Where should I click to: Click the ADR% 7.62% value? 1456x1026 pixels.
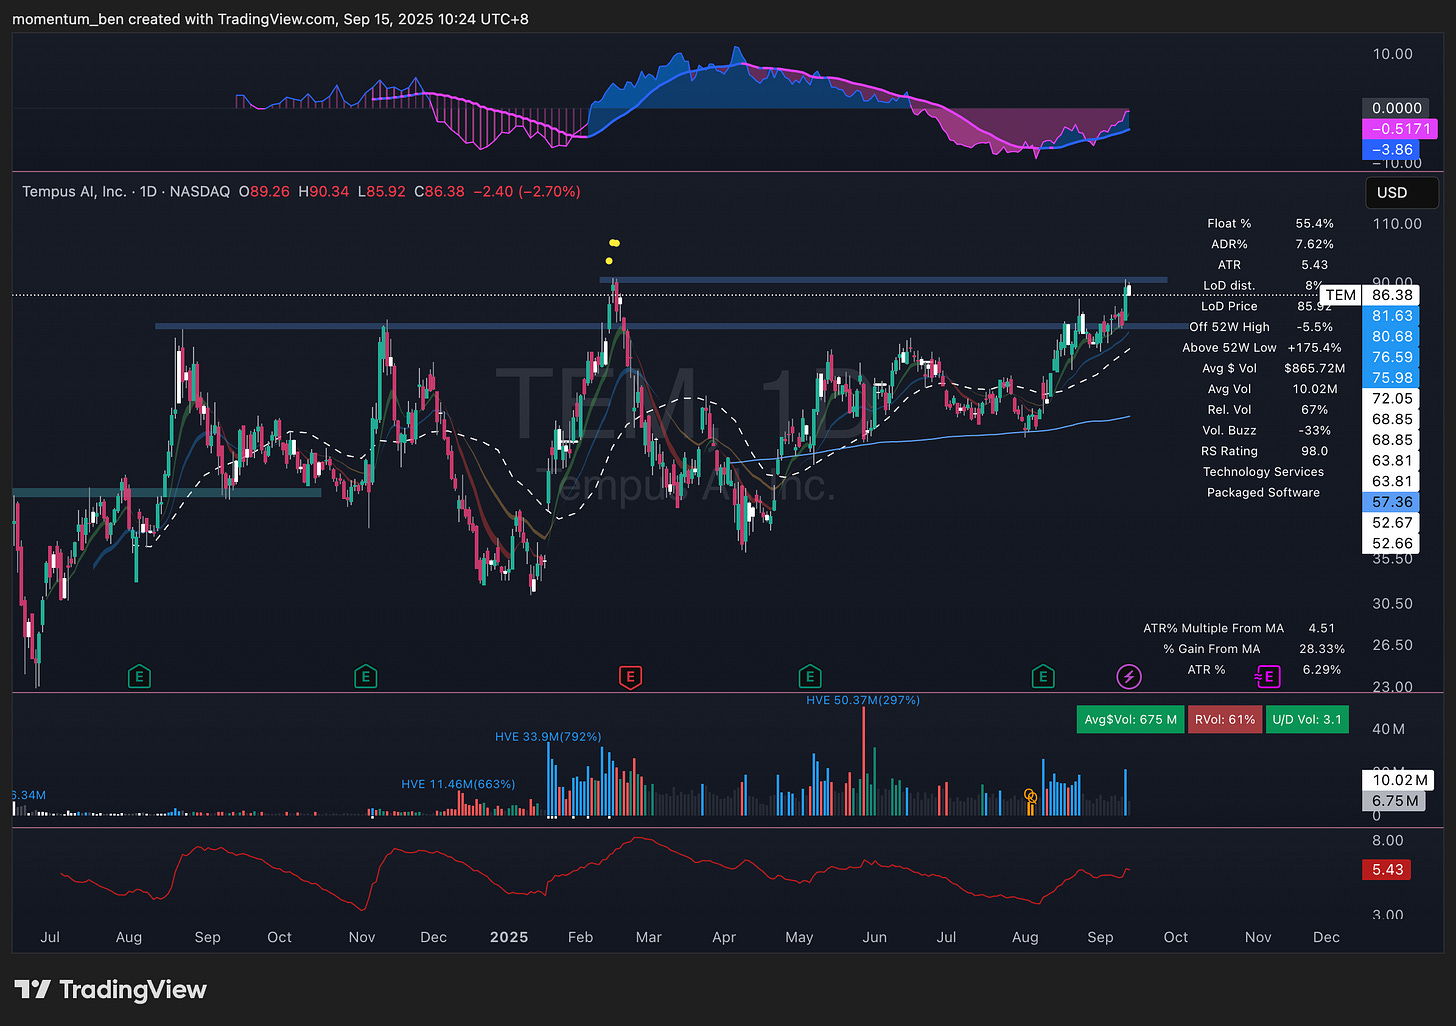coord(1315,244)
